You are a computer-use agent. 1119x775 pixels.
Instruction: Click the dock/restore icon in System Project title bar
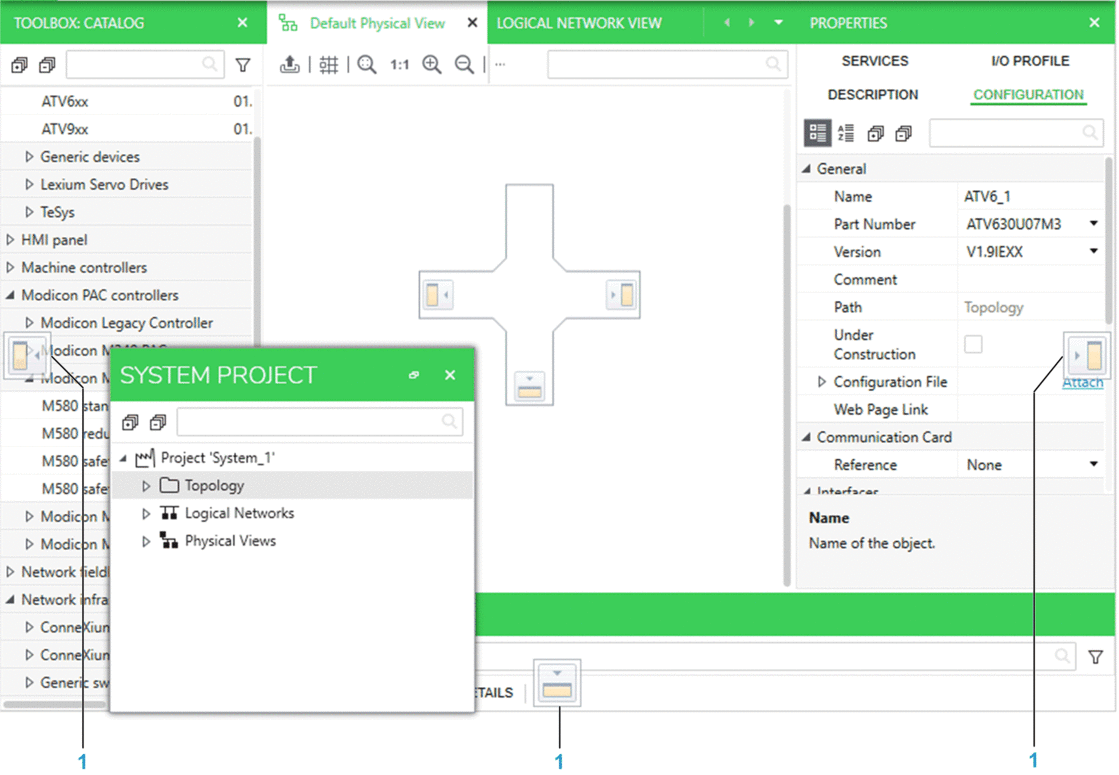414,375
